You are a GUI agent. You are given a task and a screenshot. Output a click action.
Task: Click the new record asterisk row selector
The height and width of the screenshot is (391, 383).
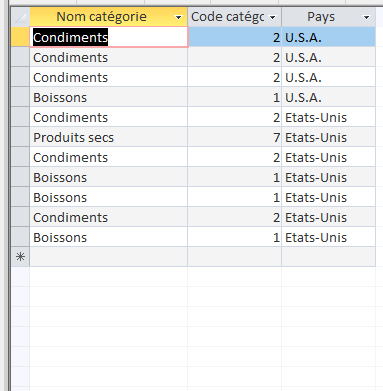20,257
